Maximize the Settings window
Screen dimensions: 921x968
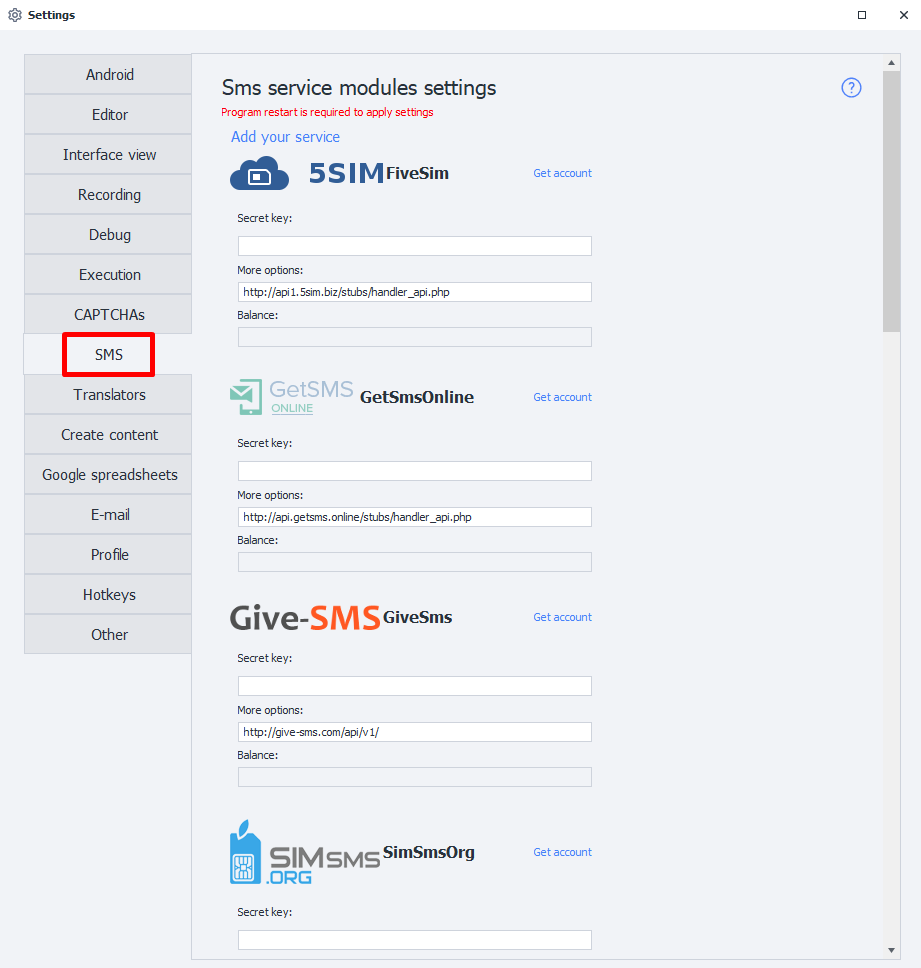[862, 15]
